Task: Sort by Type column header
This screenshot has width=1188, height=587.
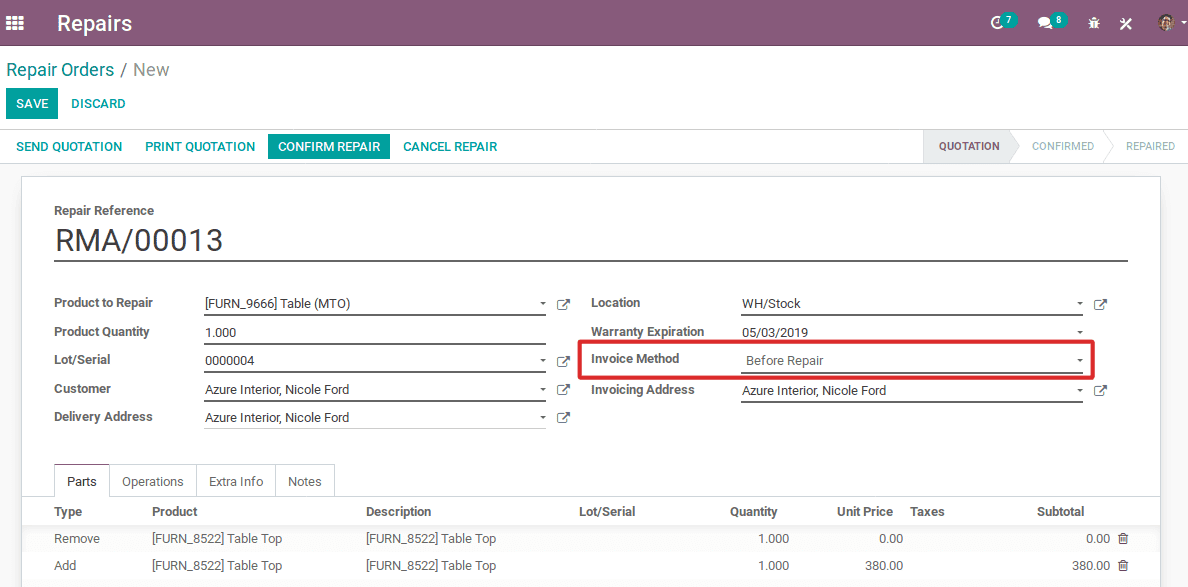Action: point(68,512)
